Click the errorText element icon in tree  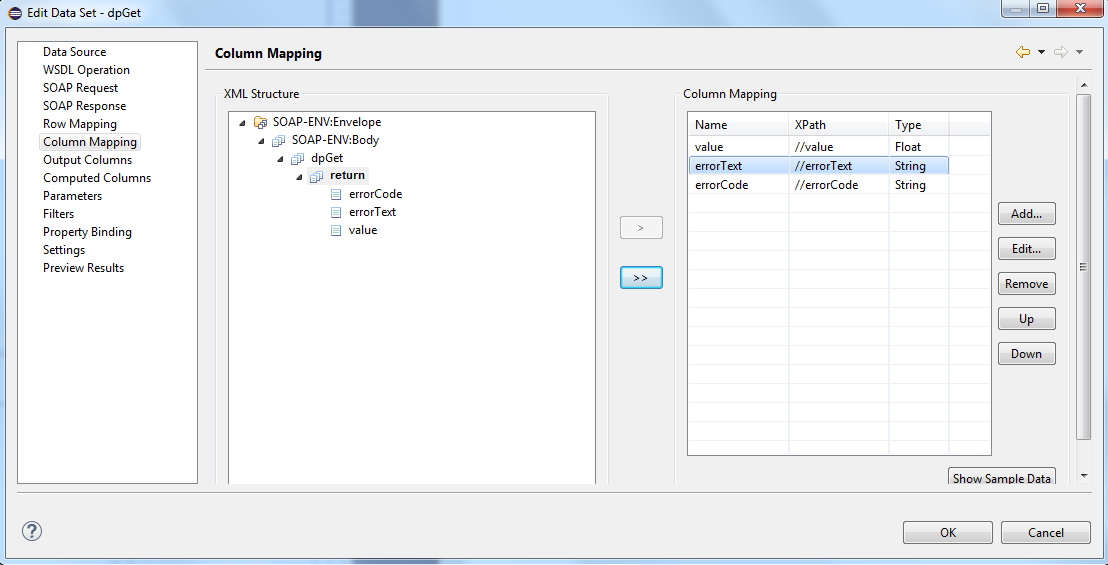click(337, 212)
